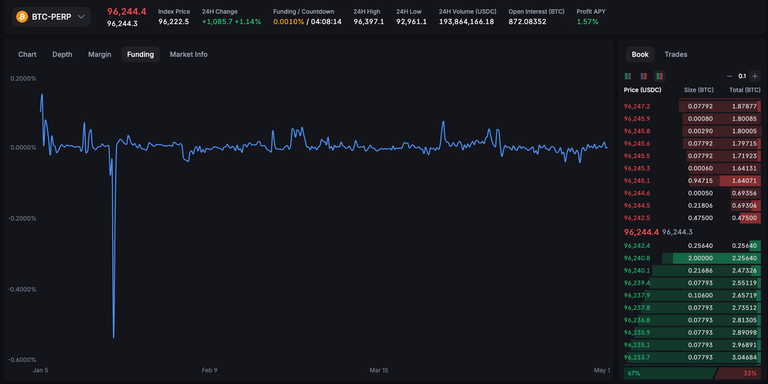Click the Open Interest value 872.08352
768x384 pixels.
click(528, 22)
